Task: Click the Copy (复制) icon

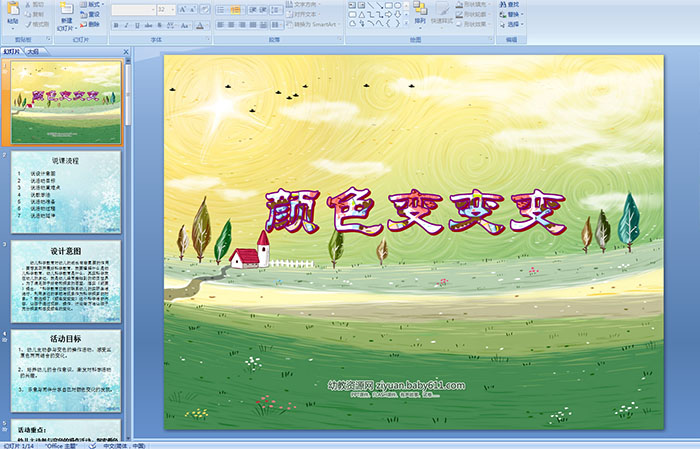Action: (x=28, y=15)
